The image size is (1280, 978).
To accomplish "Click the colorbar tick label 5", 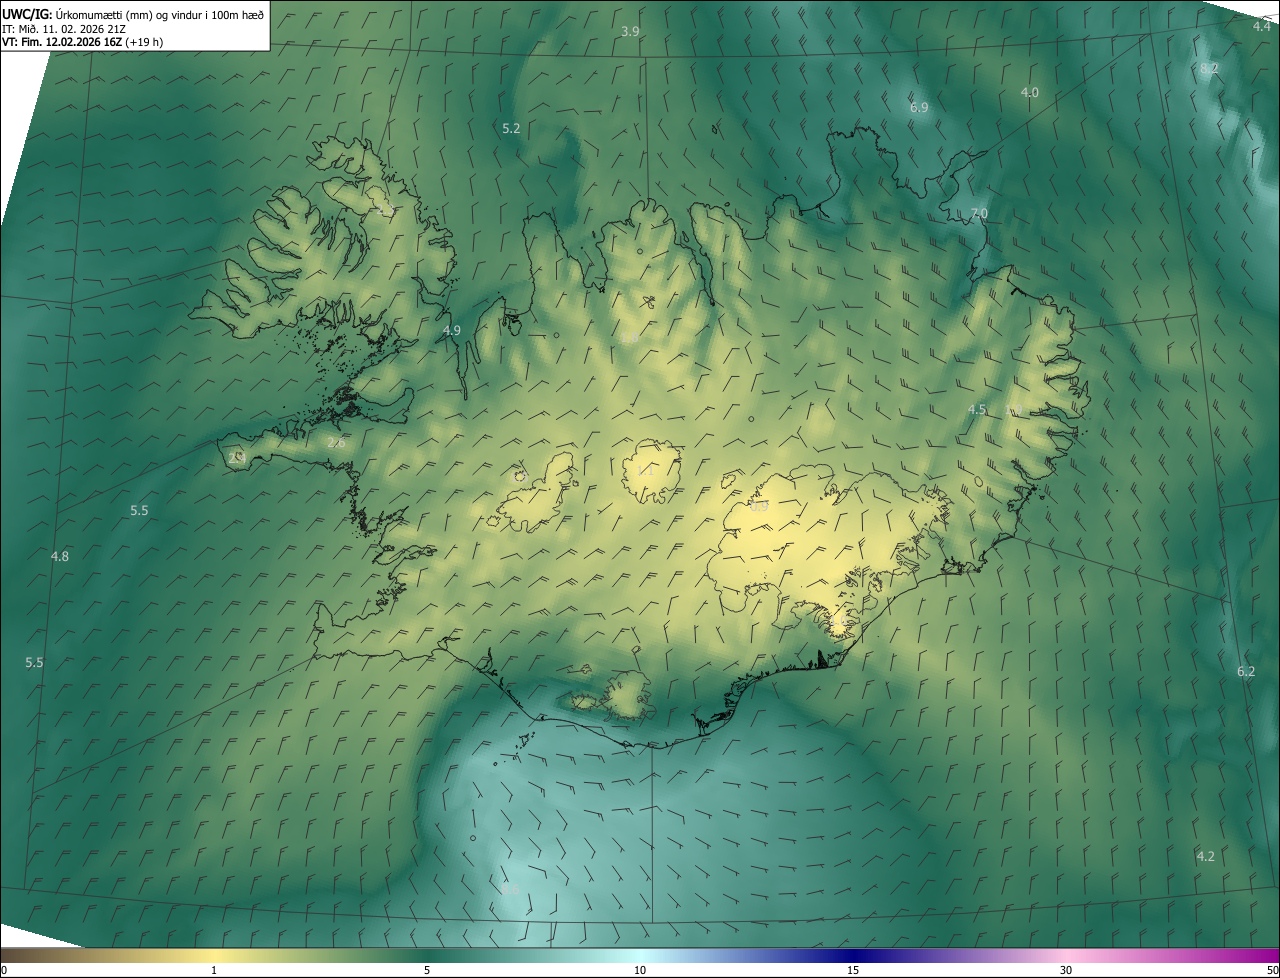I will pos(427,970).
